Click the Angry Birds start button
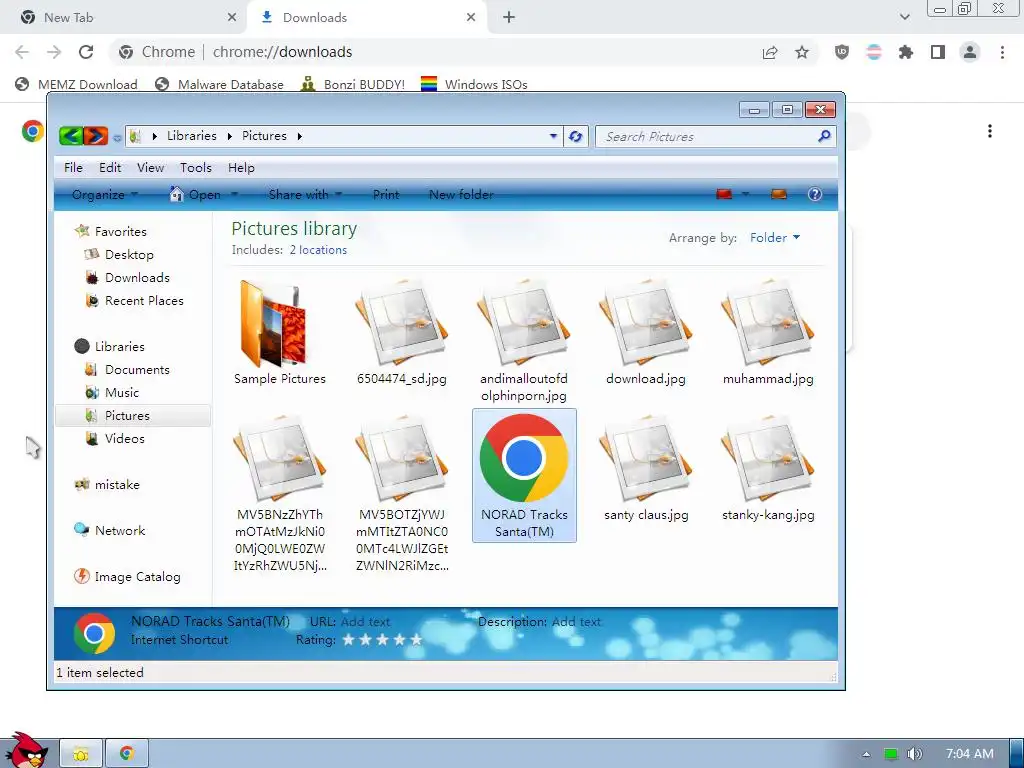1024x768 pixels. (25, 751)
